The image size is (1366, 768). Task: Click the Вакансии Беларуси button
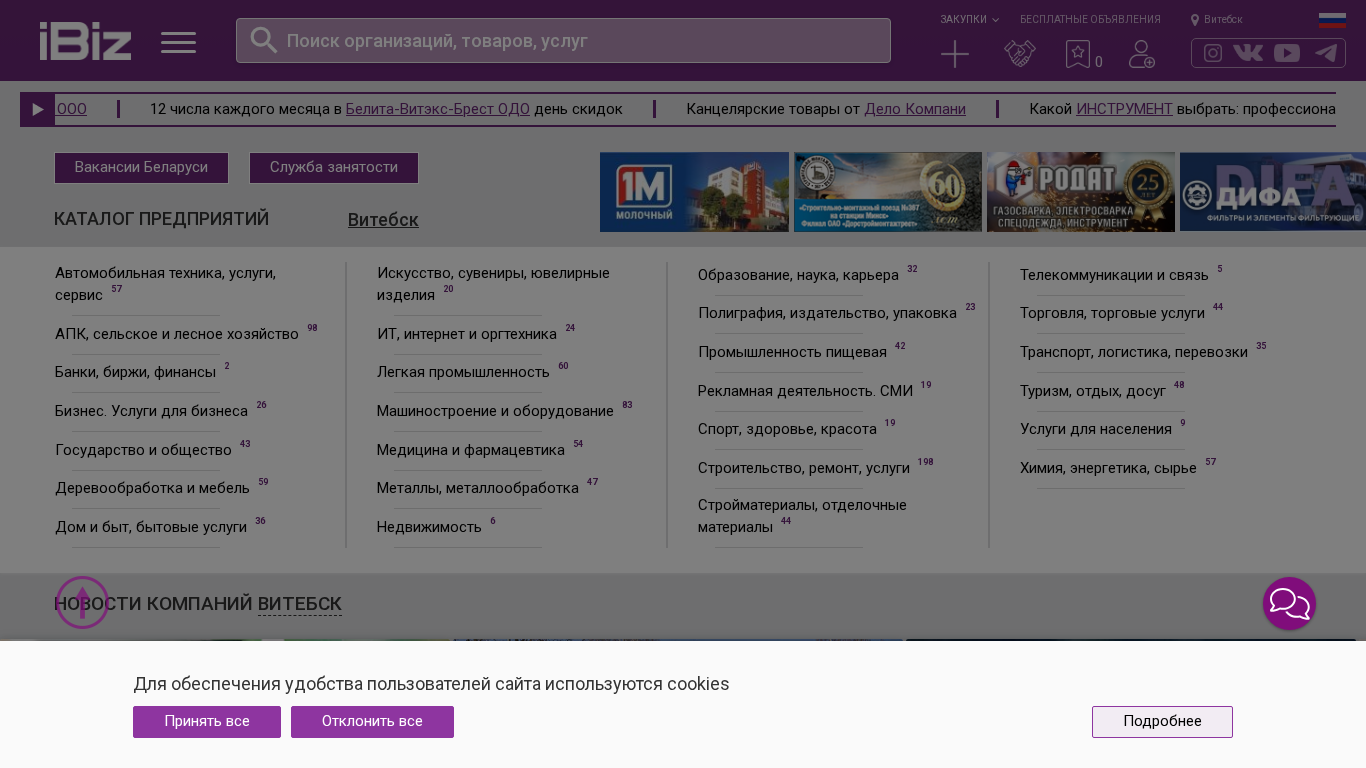(x=141, y=168)
